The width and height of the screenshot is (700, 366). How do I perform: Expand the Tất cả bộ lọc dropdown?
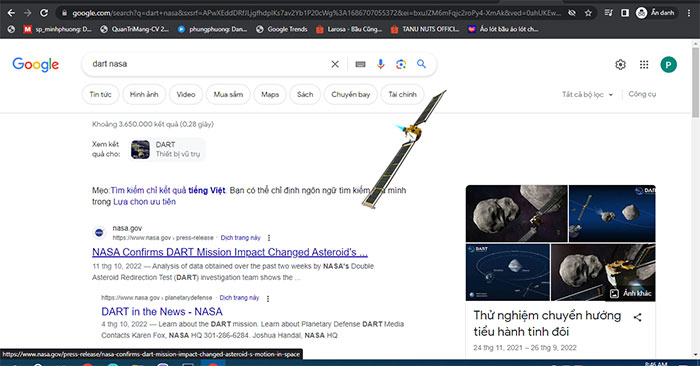tap(587, 94)
